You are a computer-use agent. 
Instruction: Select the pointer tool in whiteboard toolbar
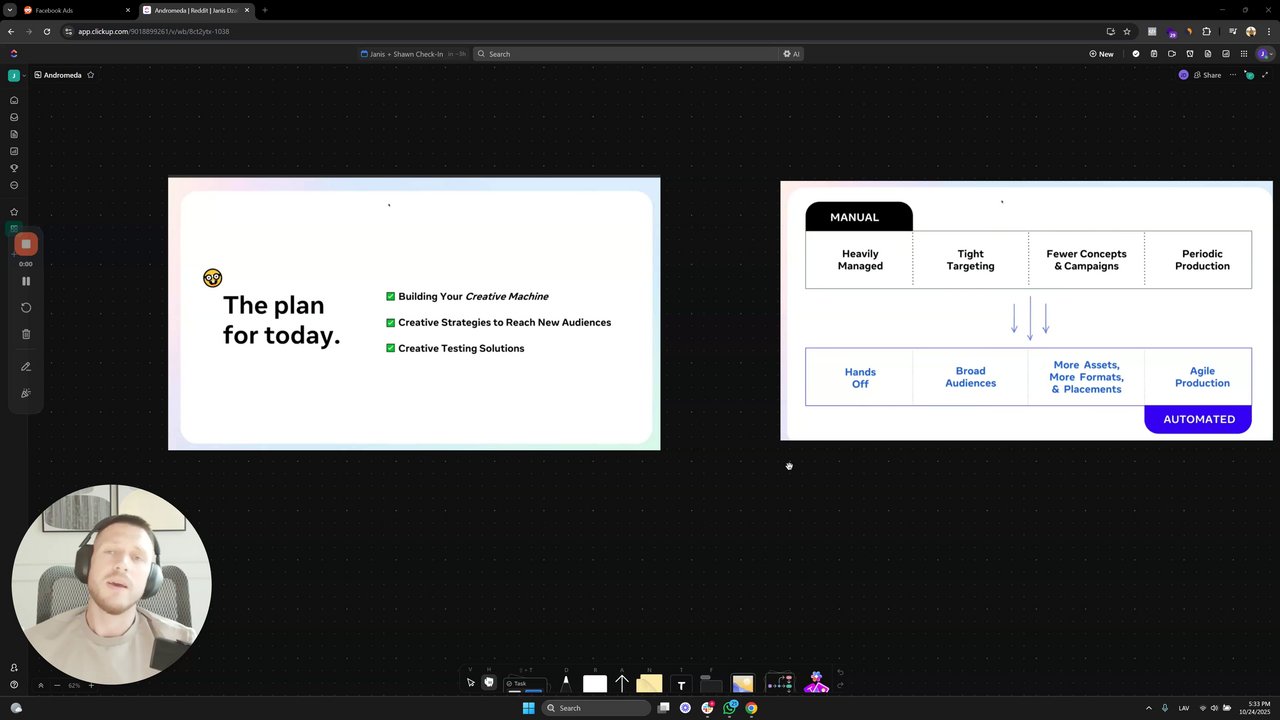[x=470, y=683]
